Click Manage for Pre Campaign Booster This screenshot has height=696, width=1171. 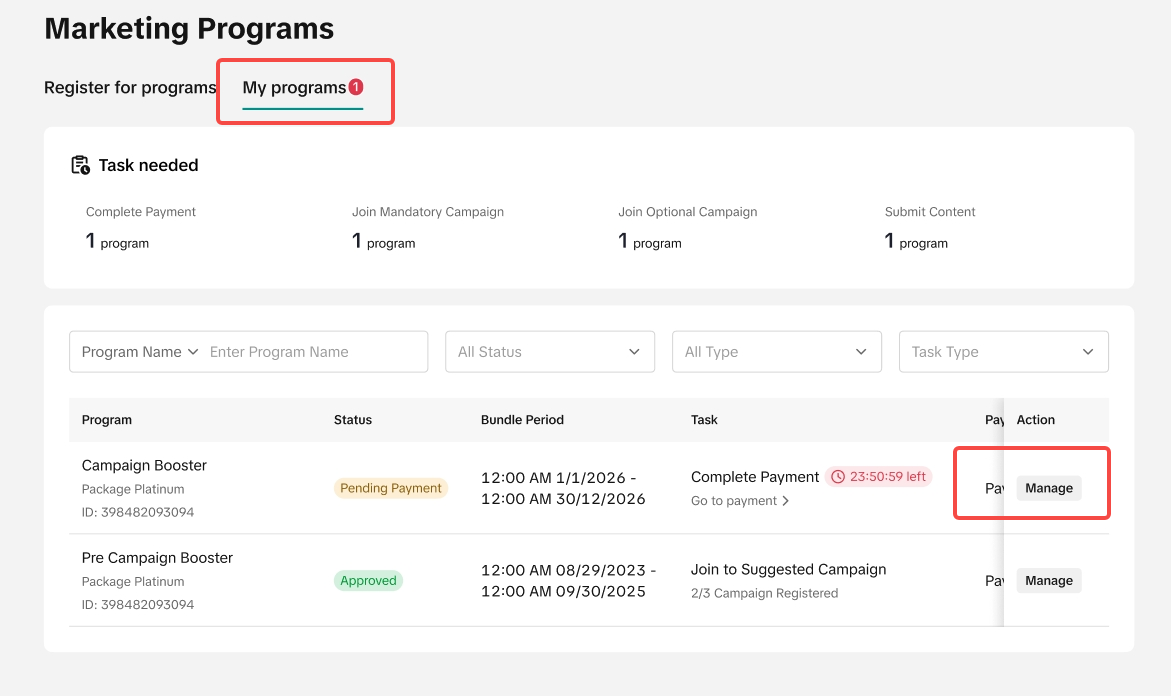pyautogui.click(x=1049, y=581)
